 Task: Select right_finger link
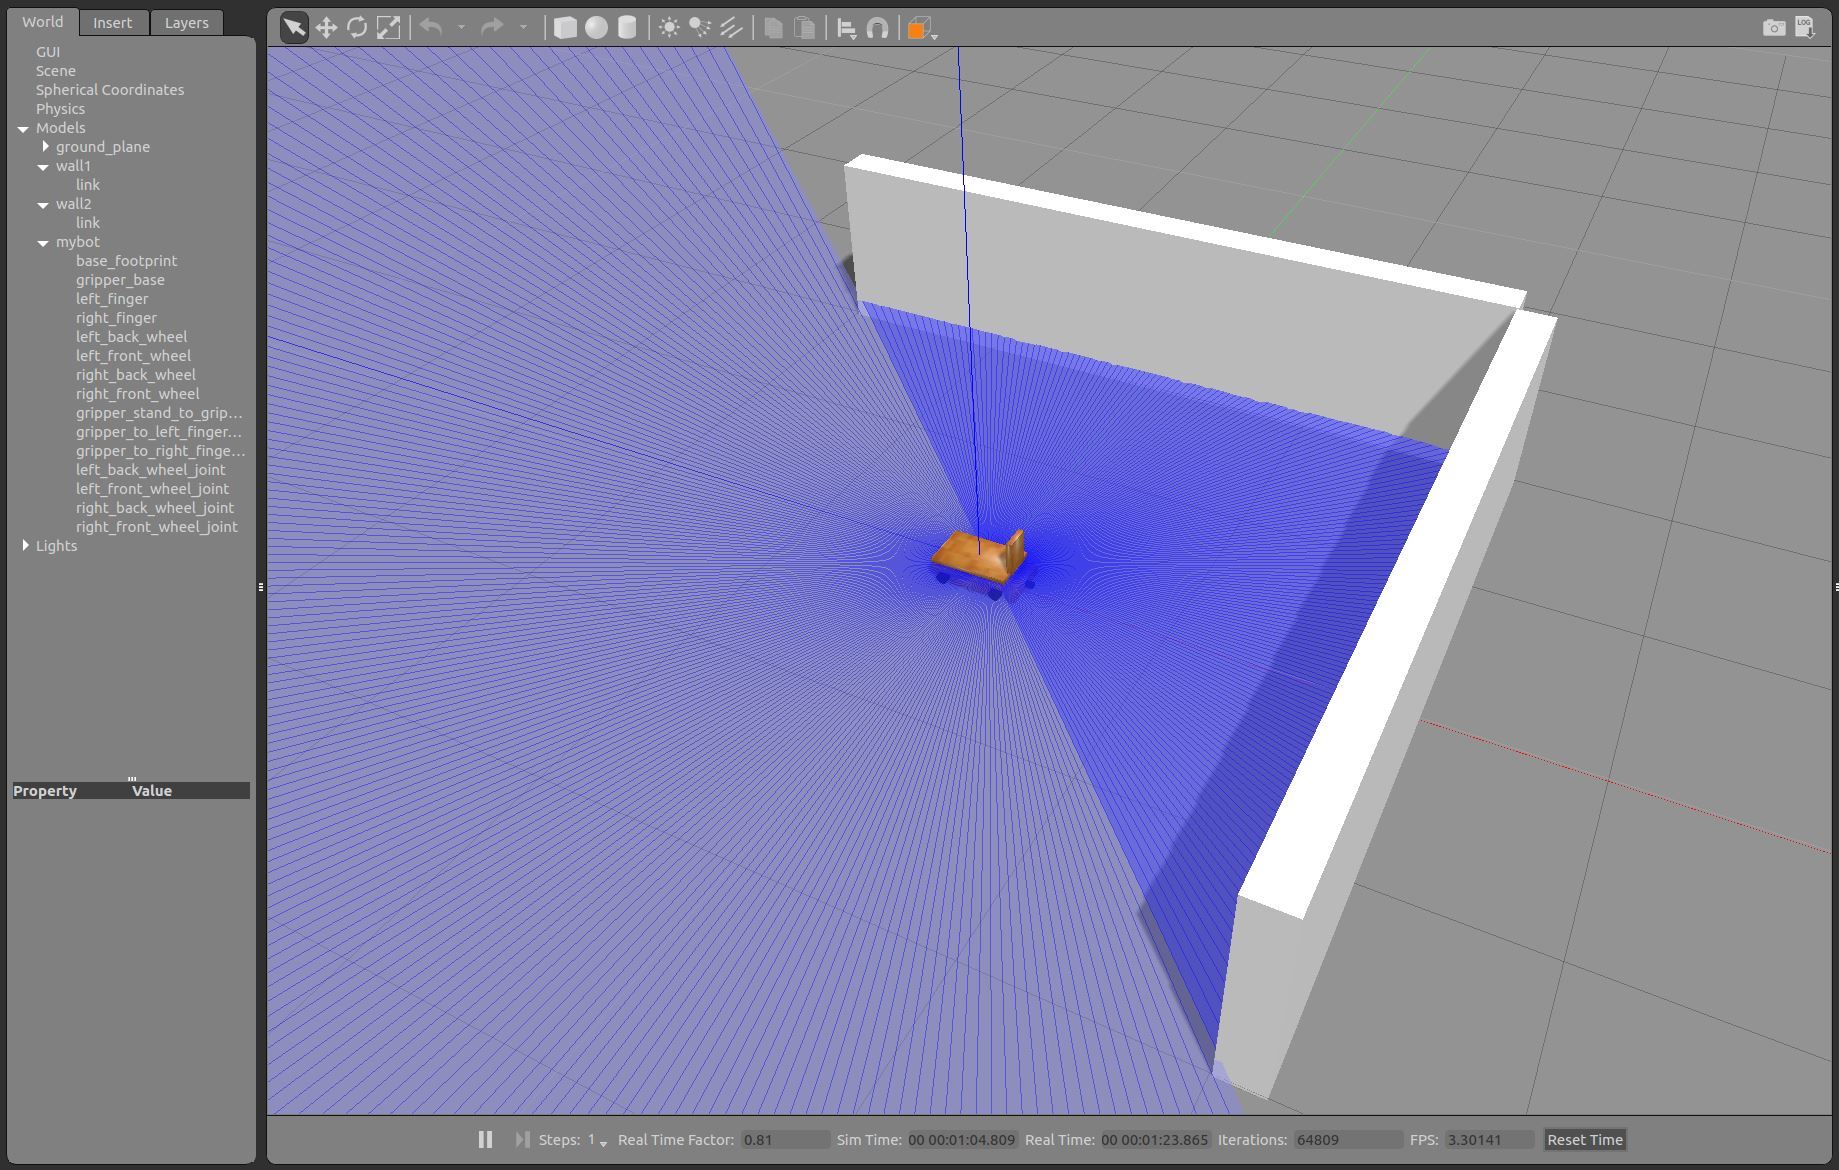116,318
